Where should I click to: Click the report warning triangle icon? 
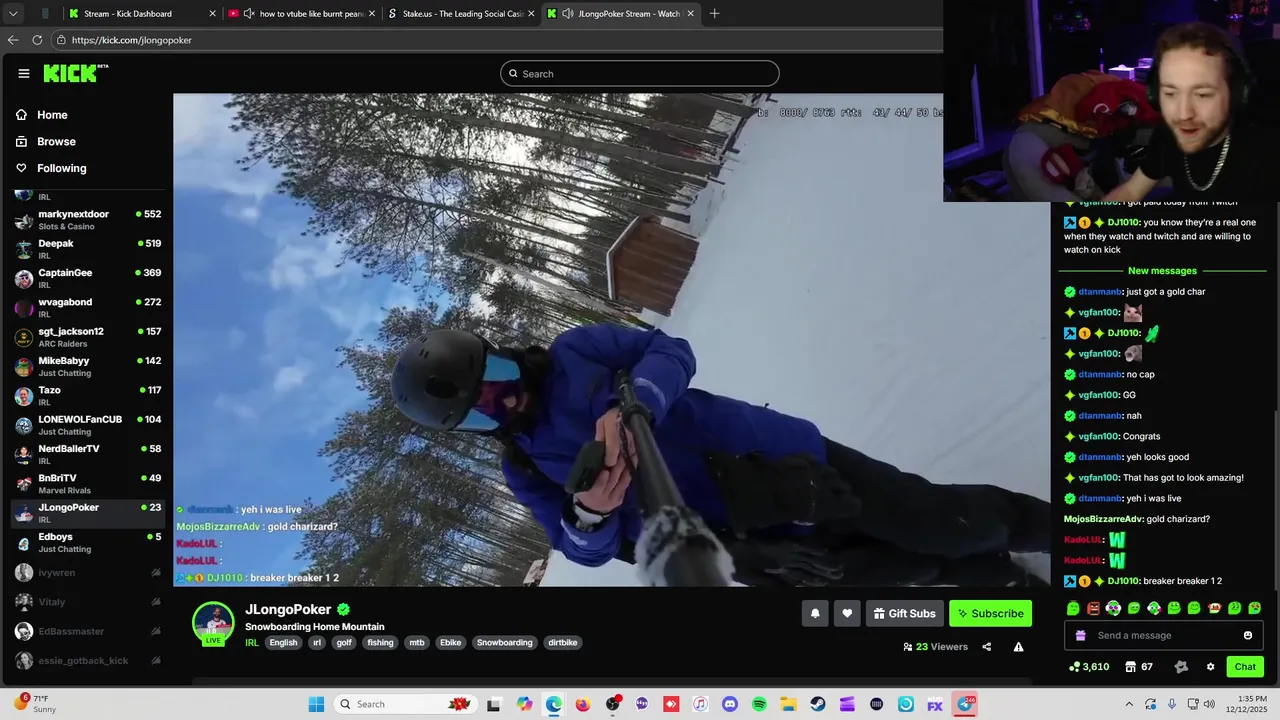tap(1018, 647)
